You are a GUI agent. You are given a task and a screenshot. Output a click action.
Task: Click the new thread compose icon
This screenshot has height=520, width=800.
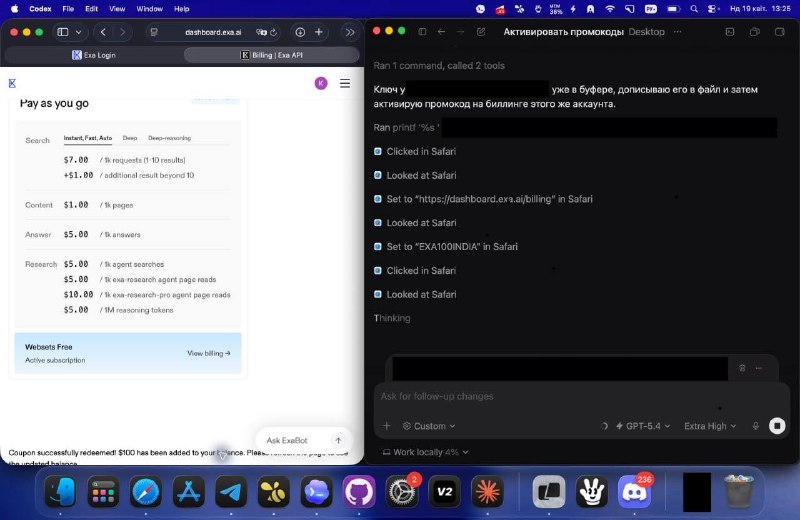coord(481,32)
